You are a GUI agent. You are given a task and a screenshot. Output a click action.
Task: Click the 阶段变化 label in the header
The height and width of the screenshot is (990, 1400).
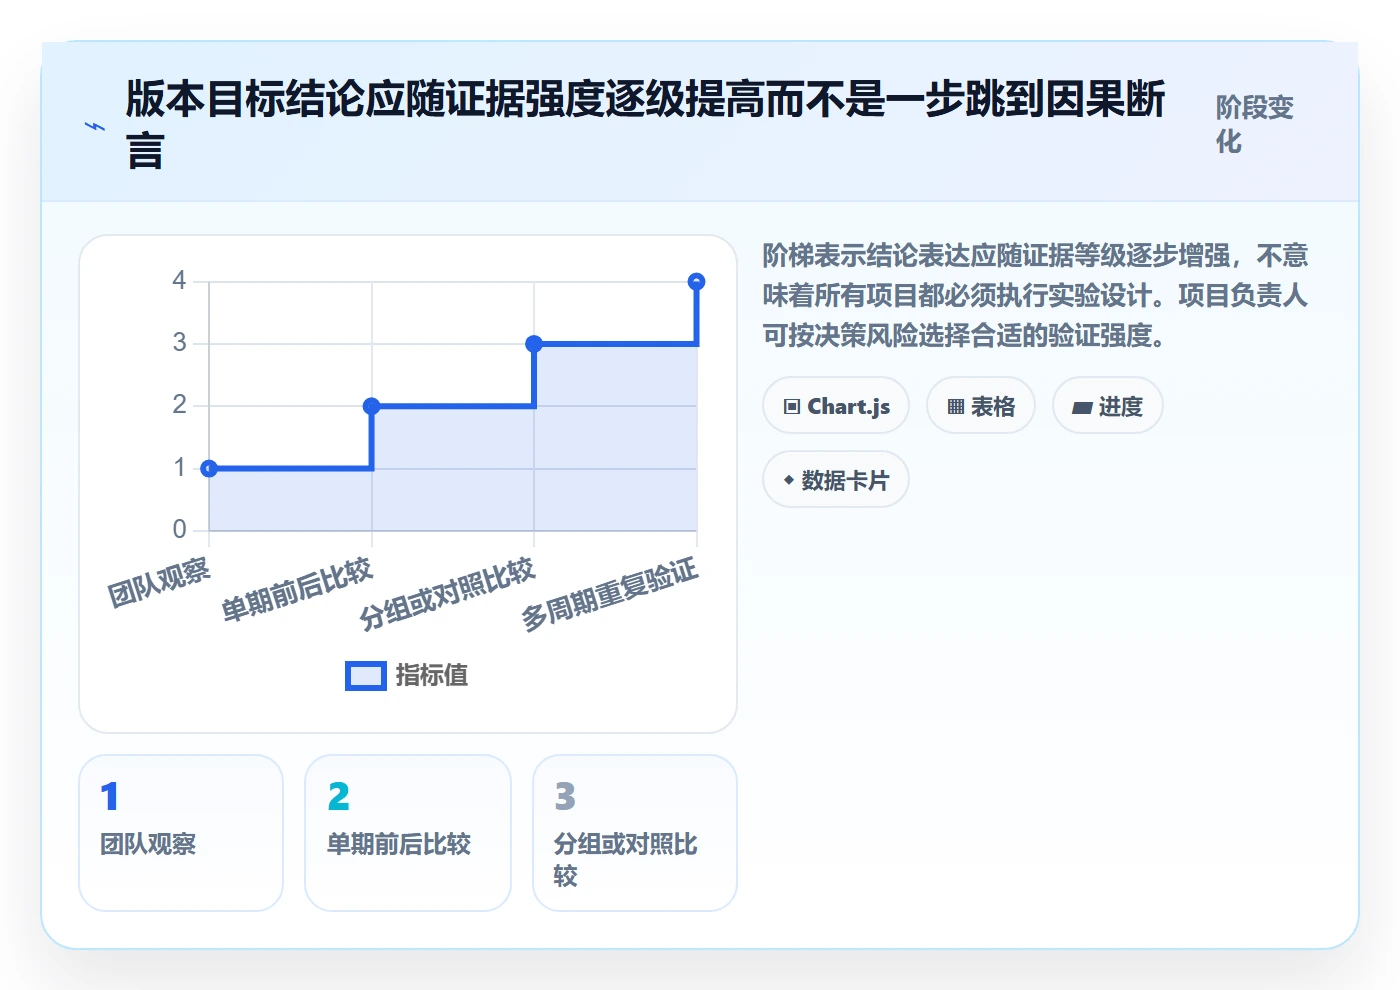1255,124
